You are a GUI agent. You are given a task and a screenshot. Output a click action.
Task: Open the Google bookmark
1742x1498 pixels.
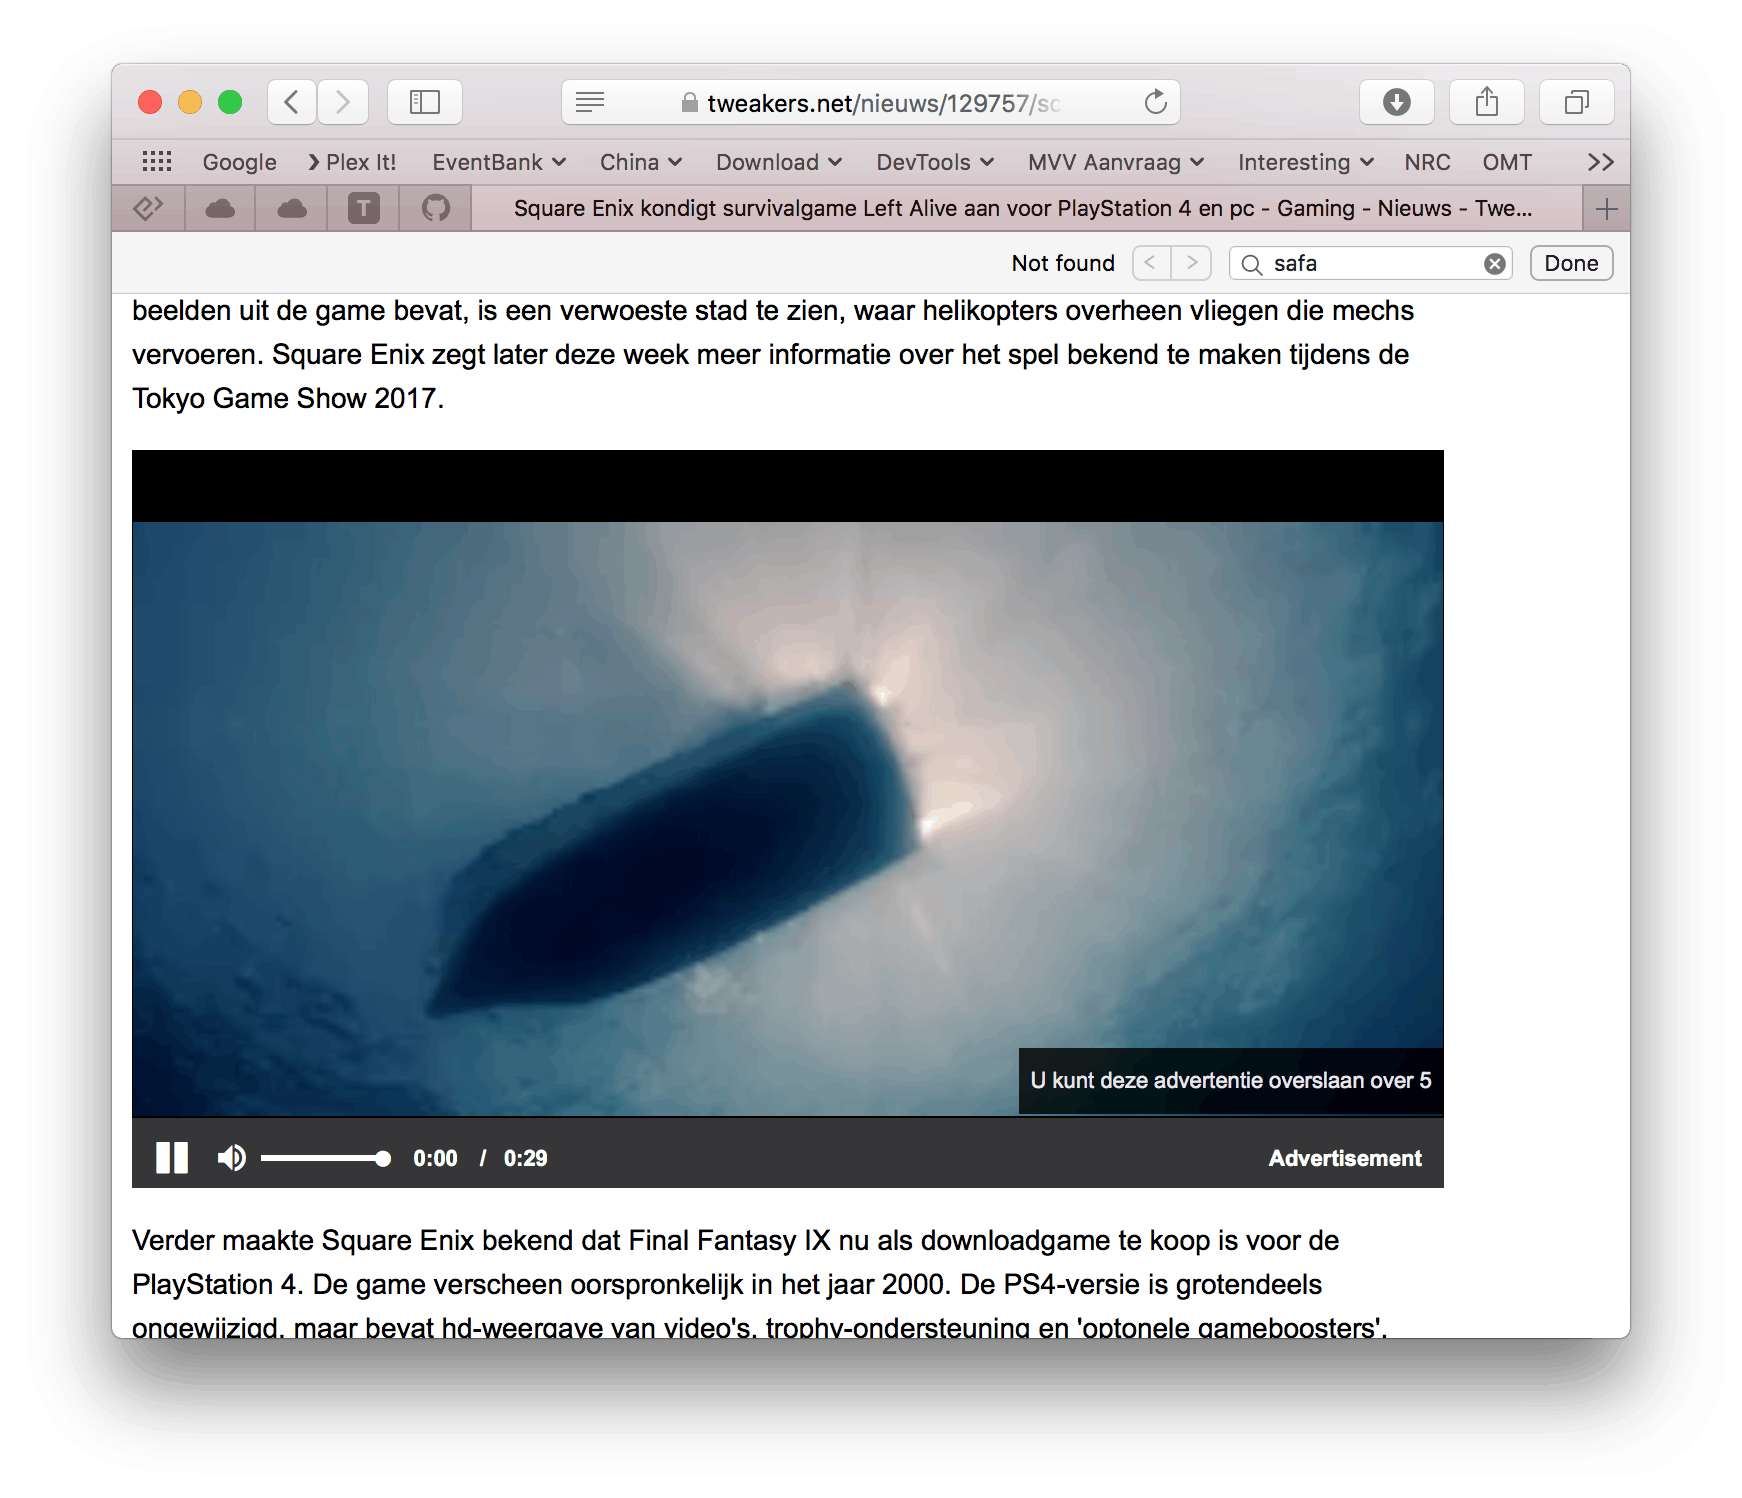(x=239, y=162)
